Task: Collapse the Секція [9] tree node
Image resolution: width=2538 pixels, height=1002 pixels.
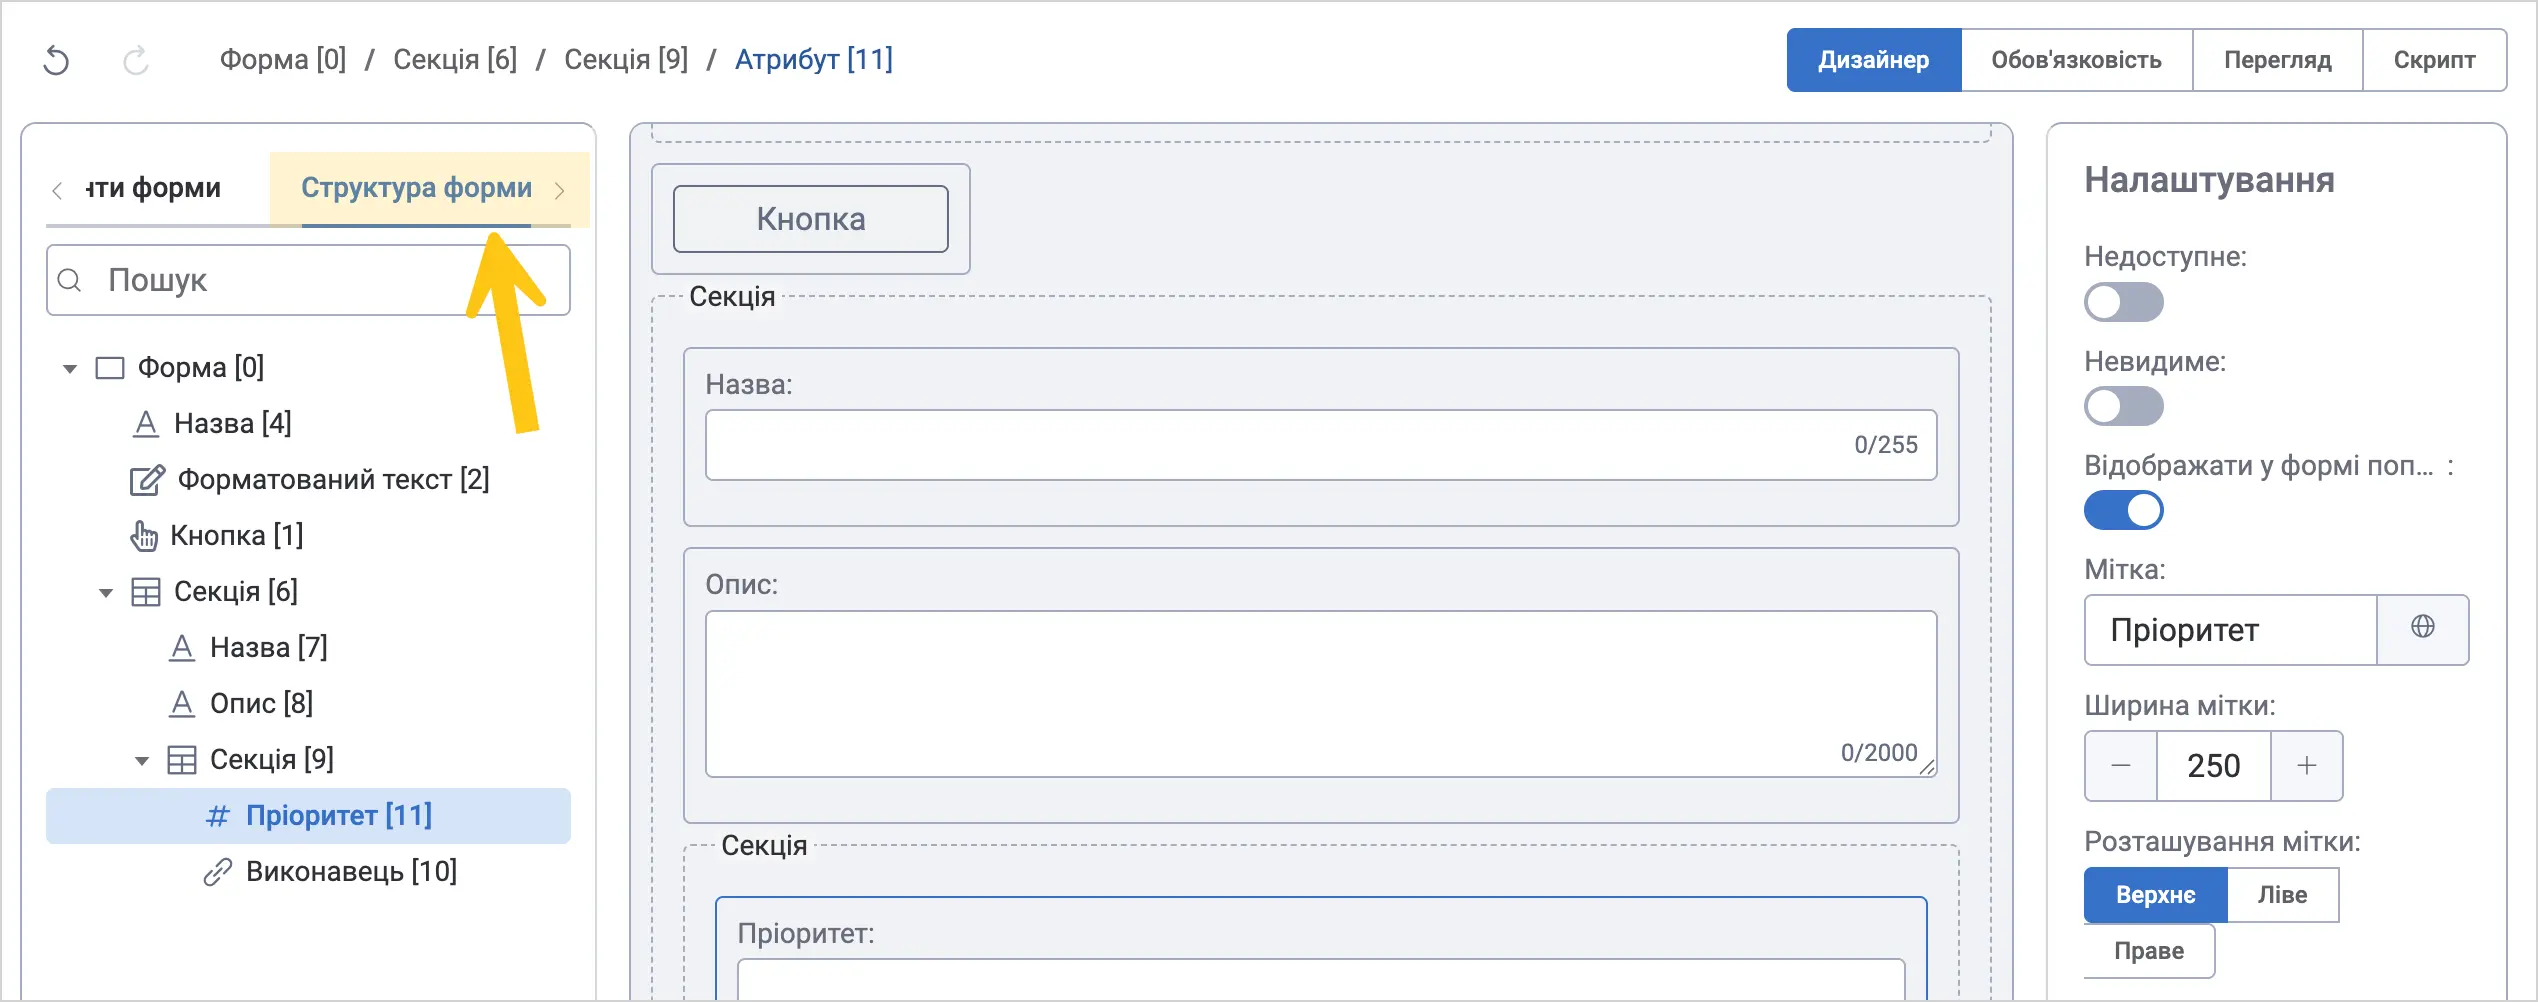Action: [142, 761]
